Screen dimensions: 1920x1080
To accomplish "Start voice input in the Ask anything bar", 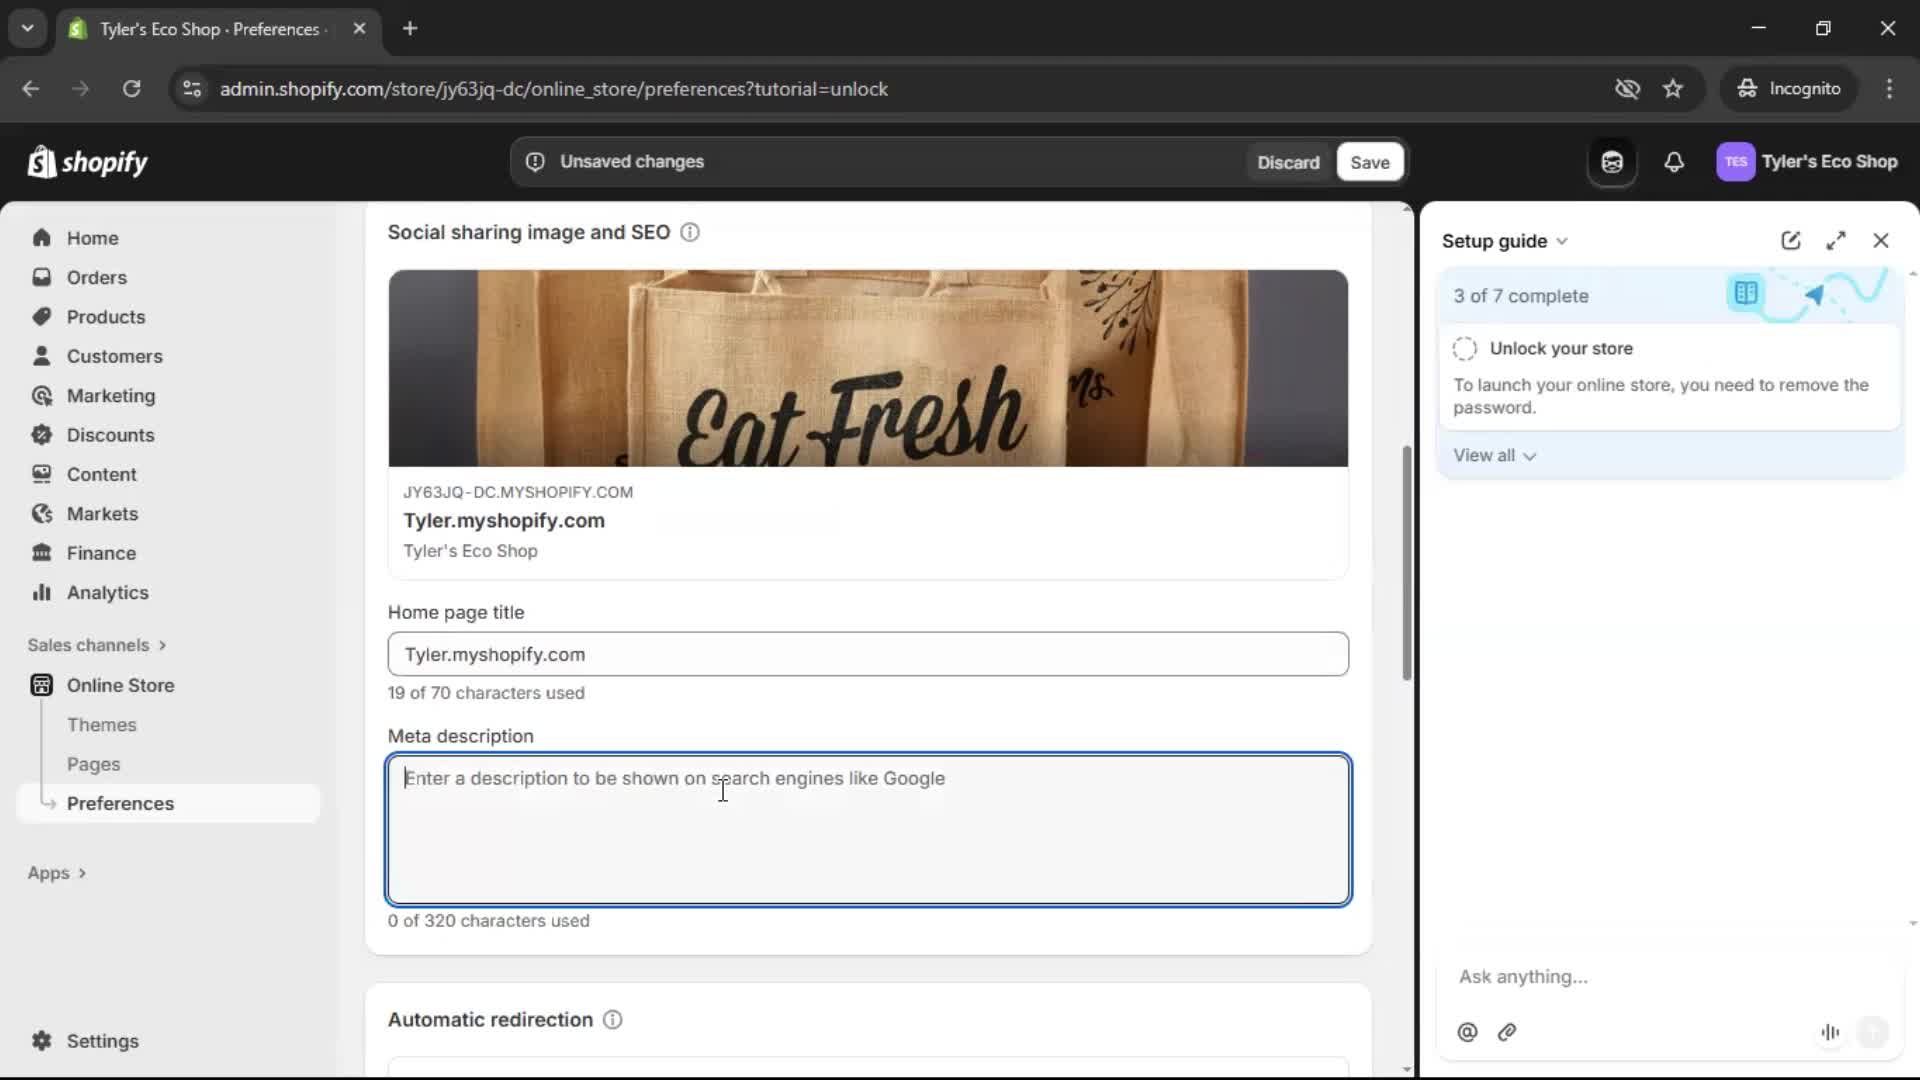I will [1830, 1032].
